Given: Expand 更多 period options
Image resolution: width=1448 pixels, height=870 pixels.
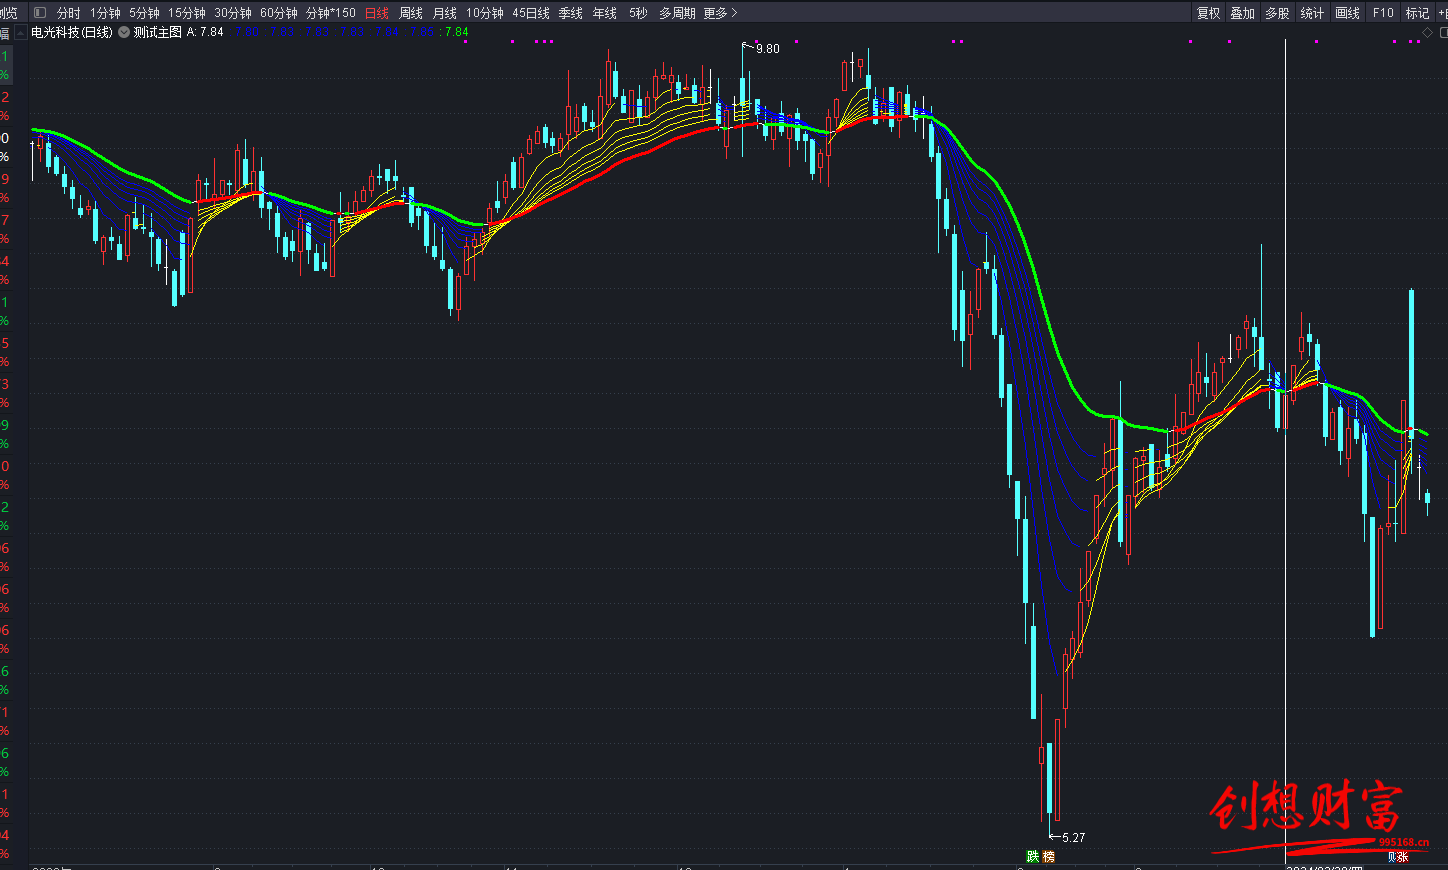Looking at the screenshot, I should point(720,13).
